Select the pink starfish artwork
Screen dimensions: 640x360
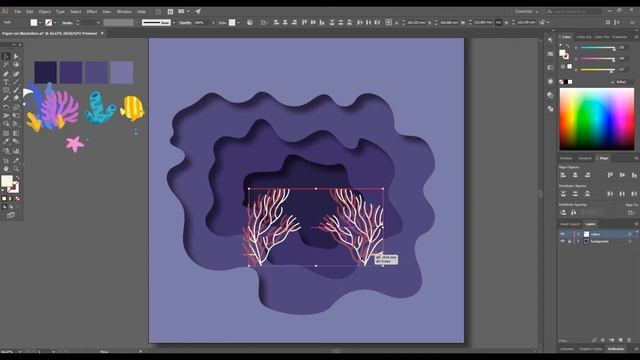75,144
